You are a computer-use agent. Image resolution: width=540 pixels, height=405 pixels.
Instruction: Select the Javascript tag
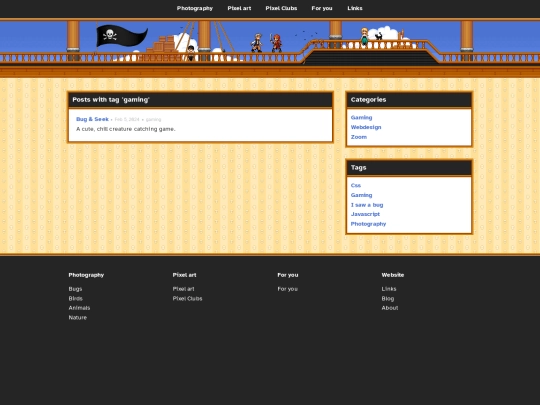coord(365,214)
